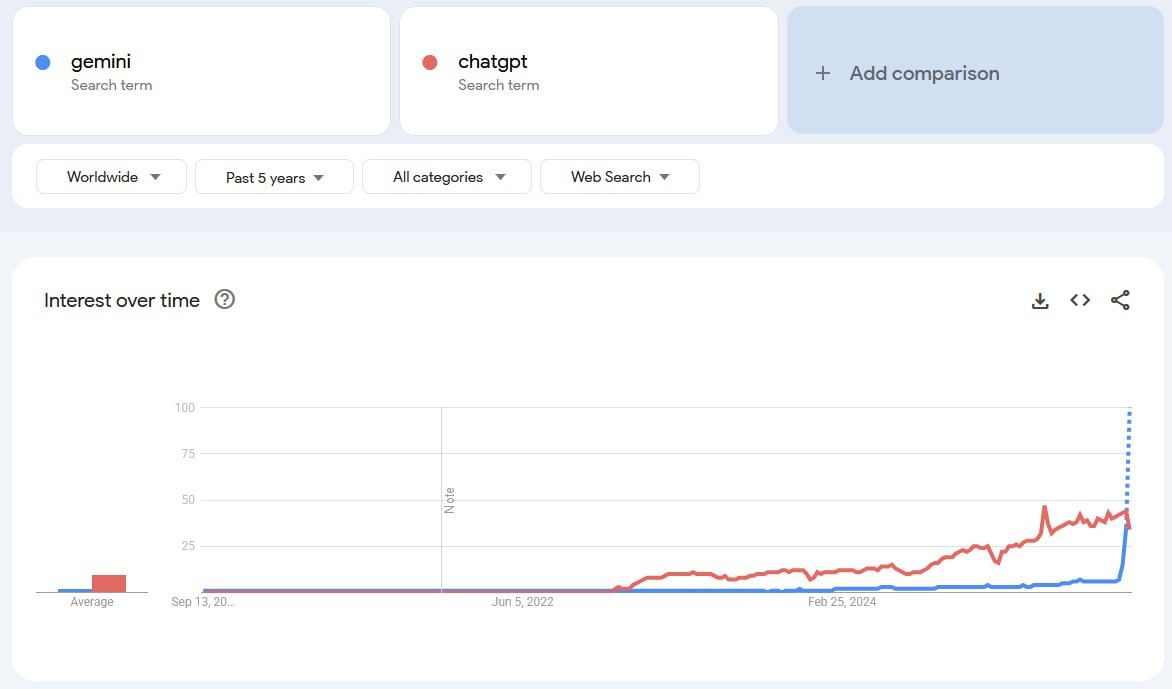This screenshot has height=689, width=1172.
Task: Click the red chatgpt average bar
Action: click(x=109, y=583)
